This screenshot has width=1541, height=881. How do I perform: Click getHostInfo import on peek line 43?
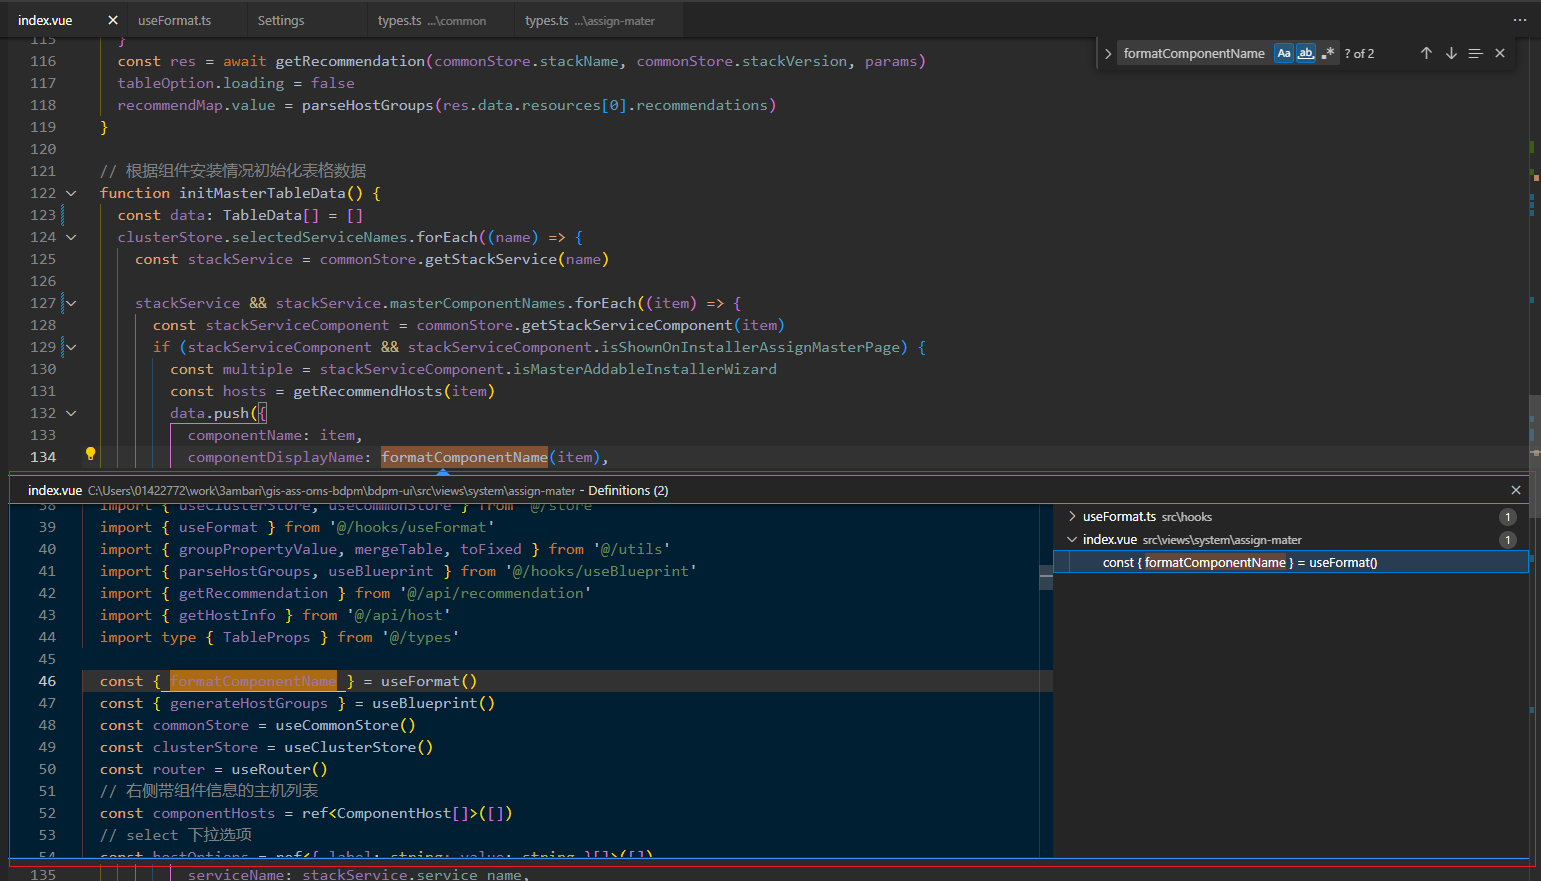click(227, 615)
